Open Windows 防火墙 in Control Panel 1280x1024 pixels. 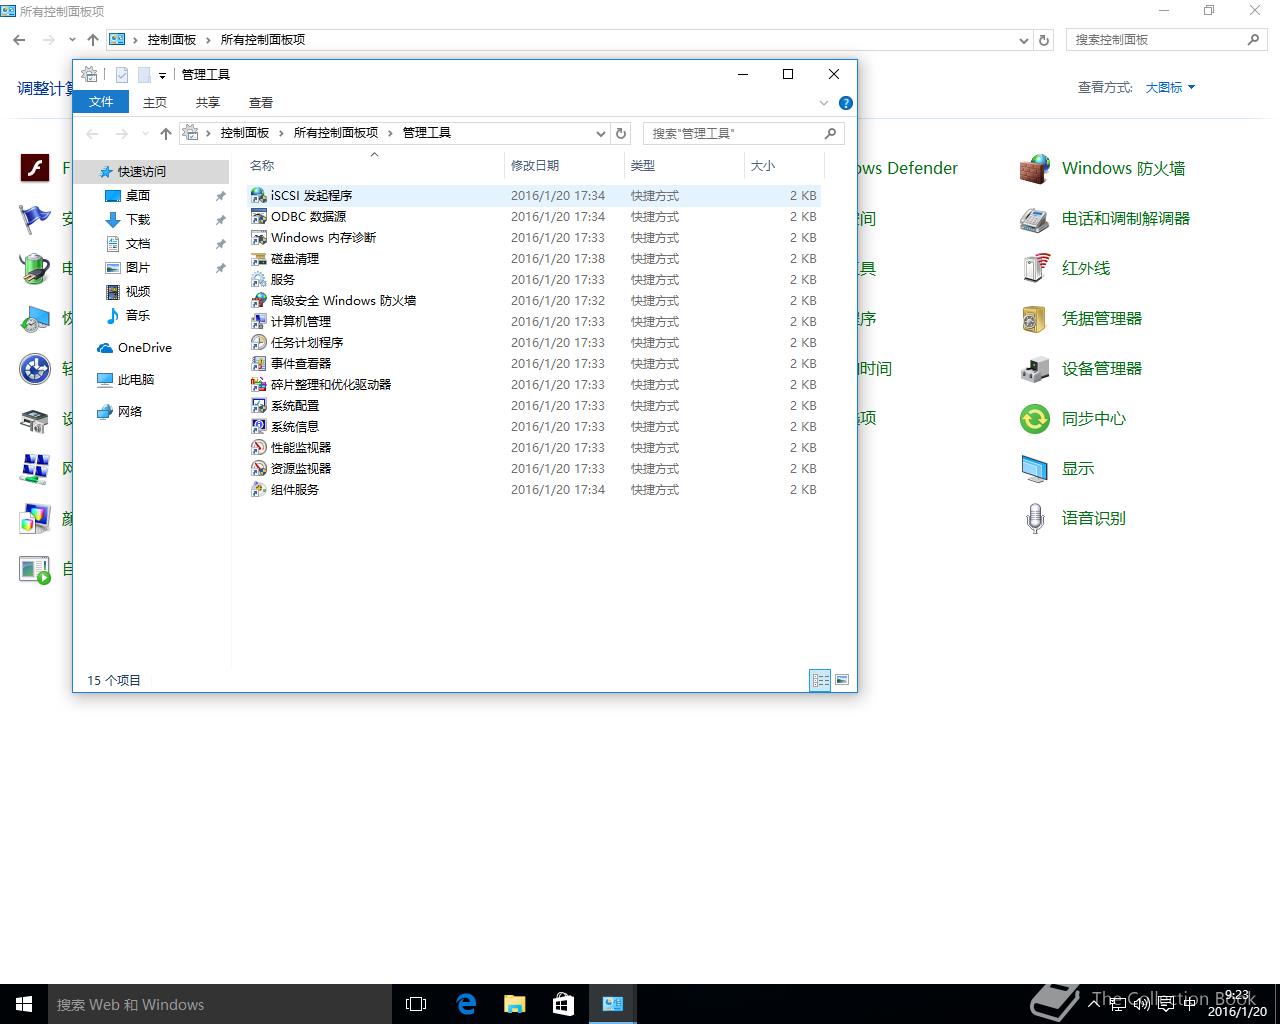coord(1102,168)
